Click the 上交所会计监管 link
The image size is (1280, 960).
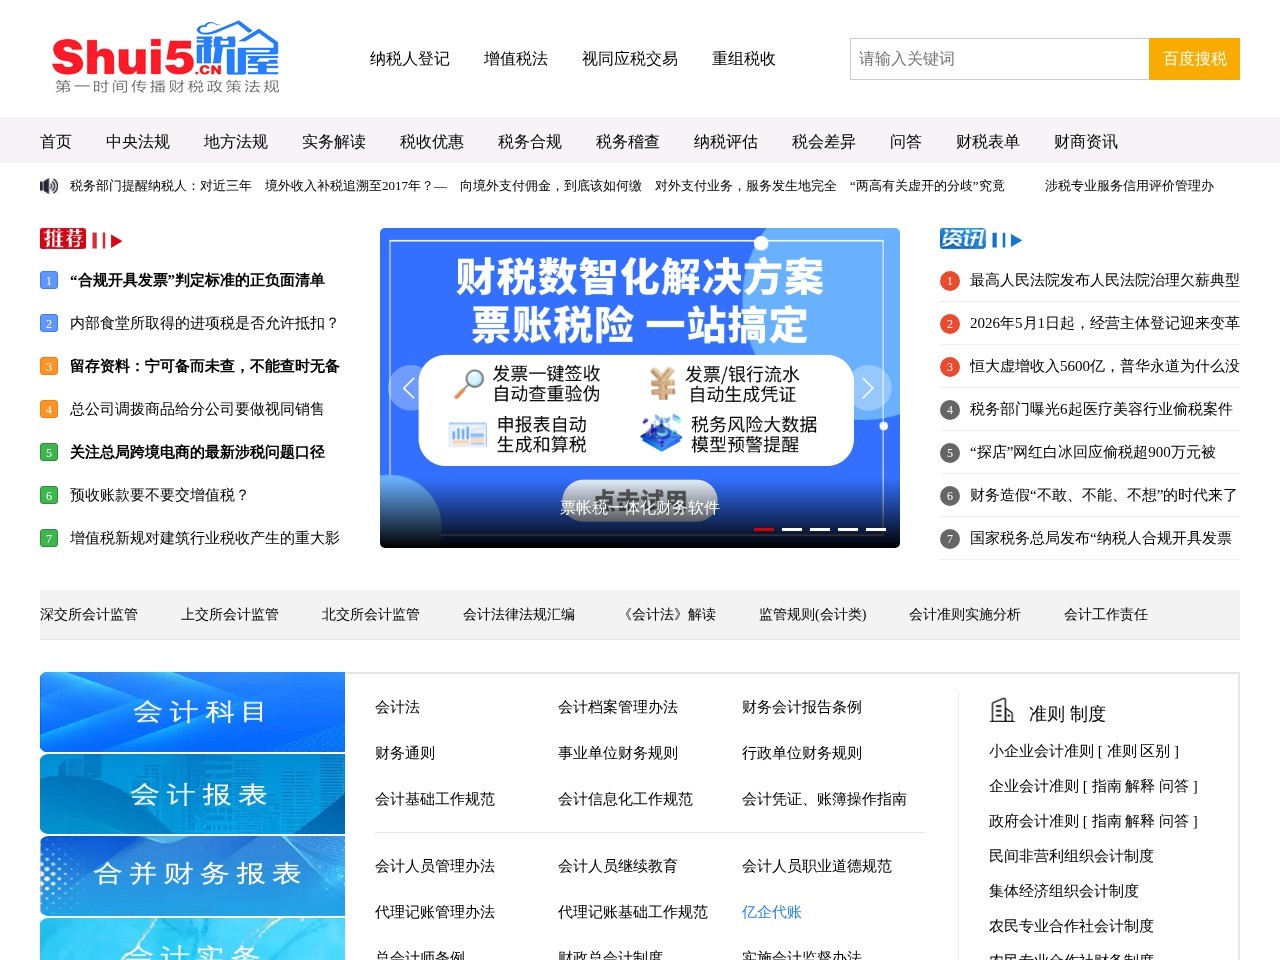230,614
